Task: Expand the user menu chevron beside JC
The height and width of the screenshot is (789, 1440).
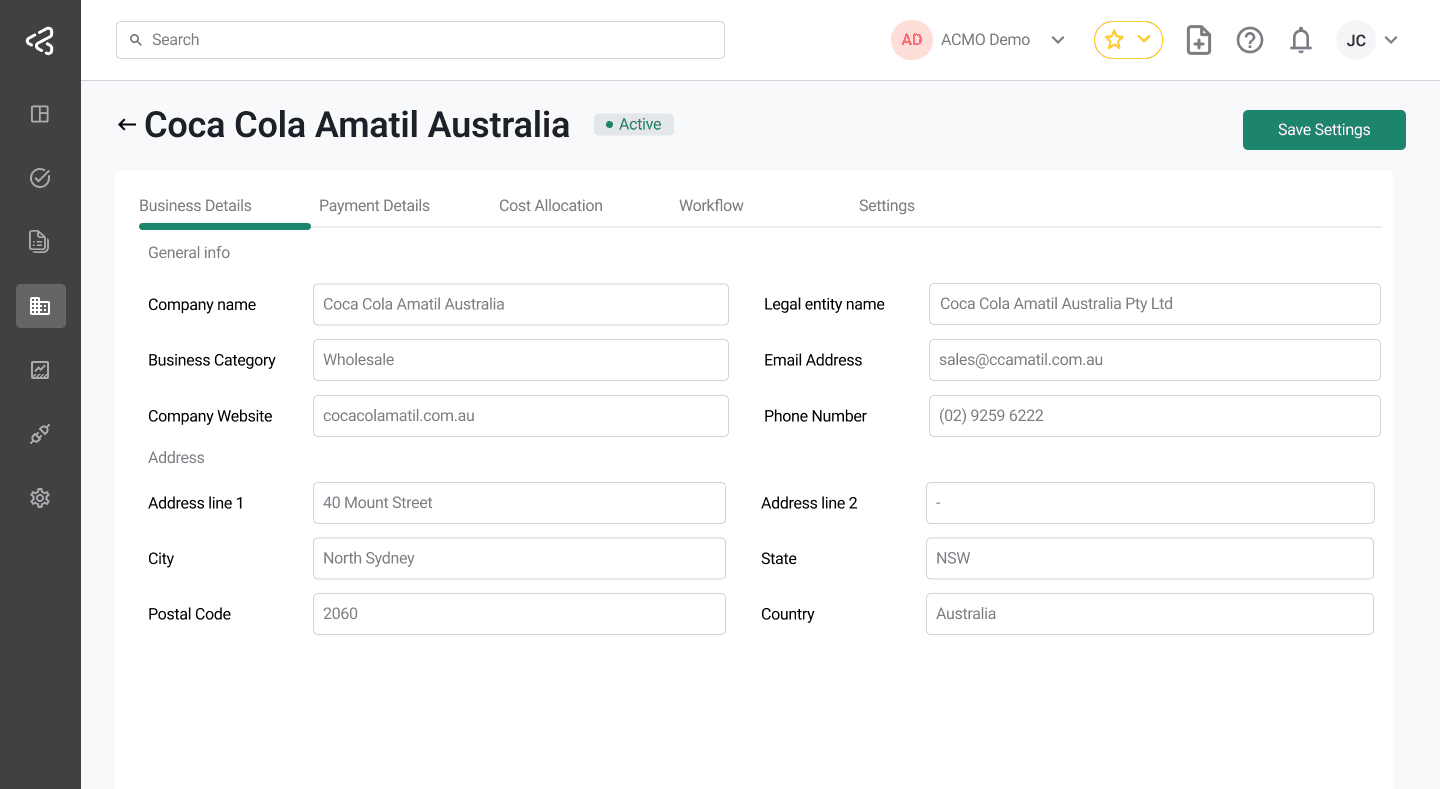Action: point(1391,40)
